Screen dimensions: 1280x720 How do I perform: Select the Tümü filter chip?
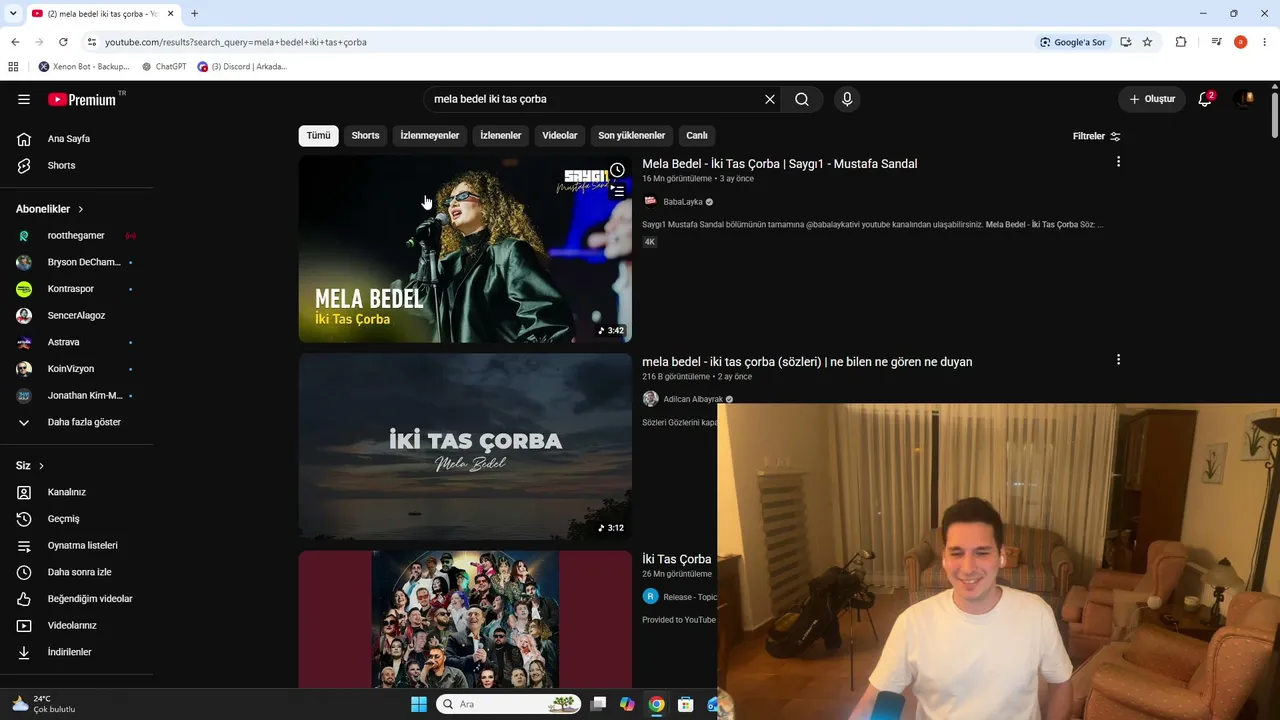(318, 136)
